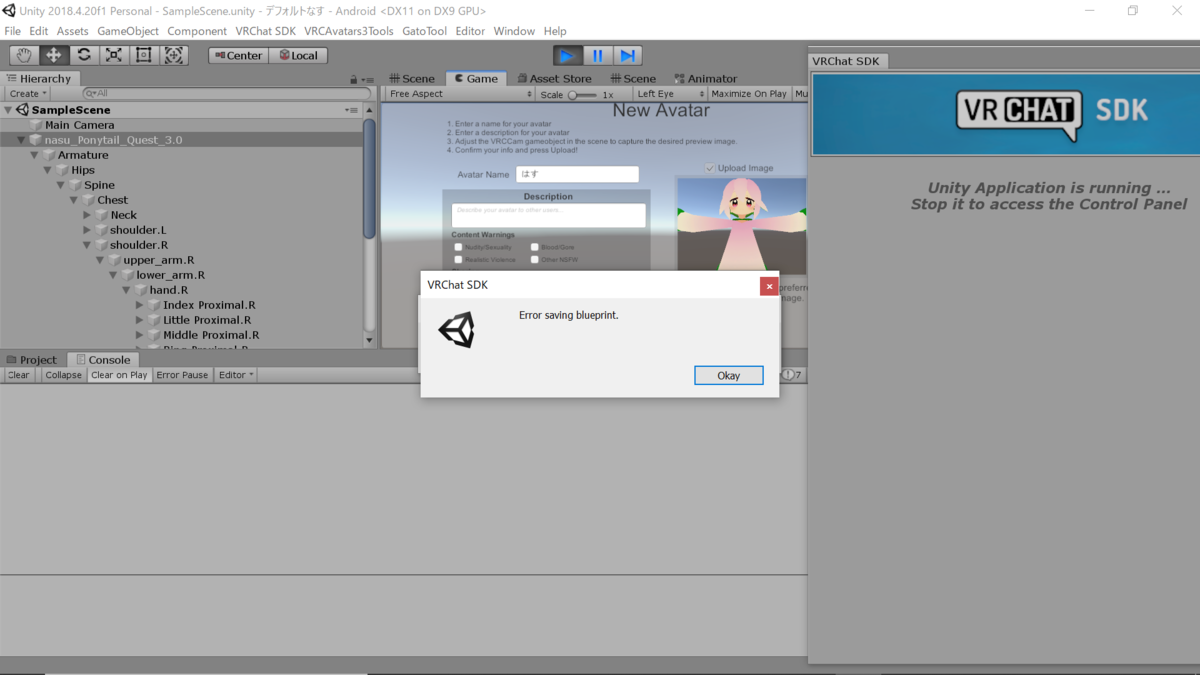Viewport: 1200px width, 675px height.
Task: Collapse the nasu_Ponytail_Quest_3.0 object
Action: coord(22,140)
